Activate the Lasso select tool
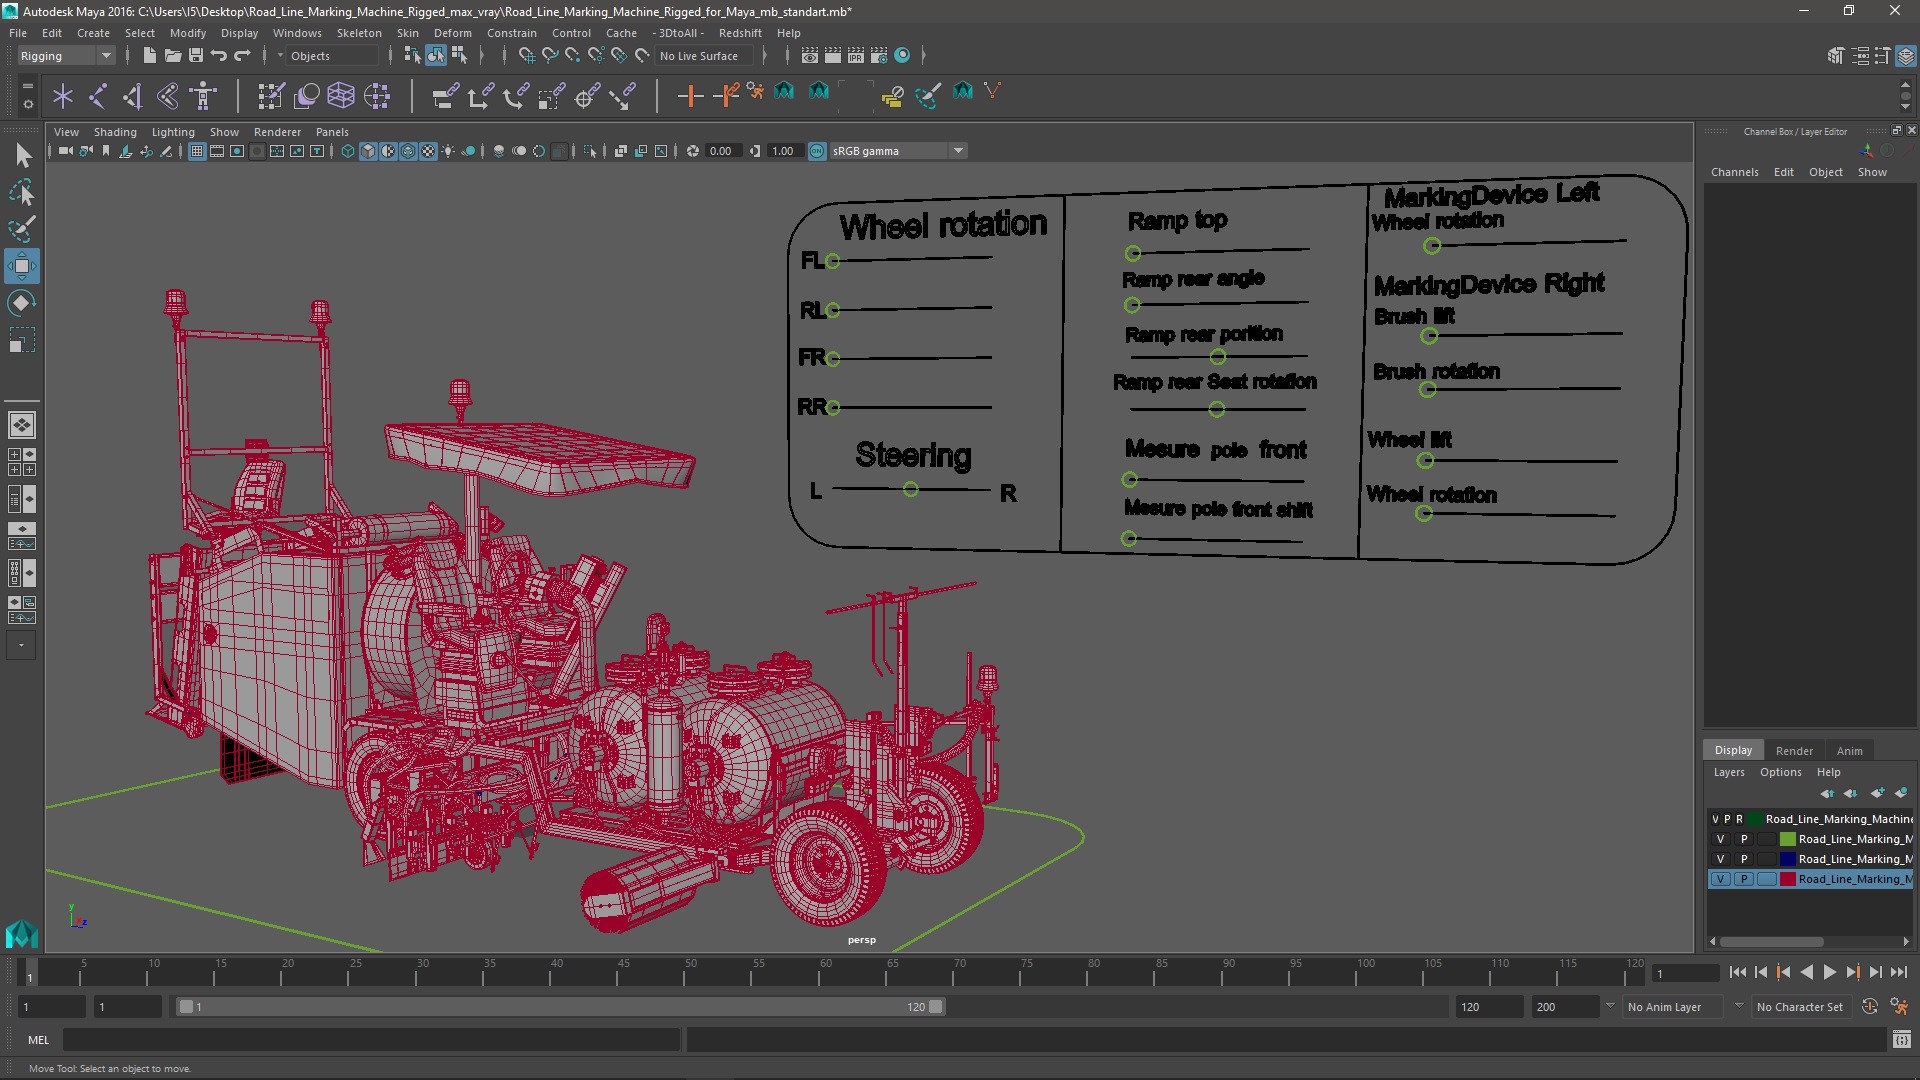Screen dimensions: 1920x1080 pos(22,192)
